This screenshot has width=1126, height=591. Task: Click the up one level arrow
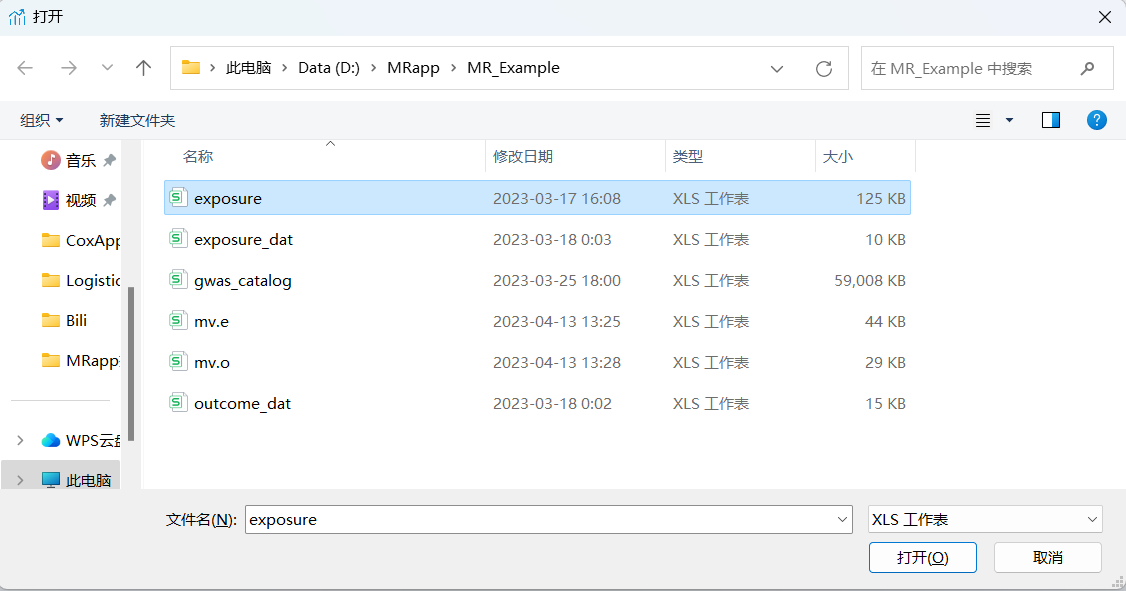point(143,68)
